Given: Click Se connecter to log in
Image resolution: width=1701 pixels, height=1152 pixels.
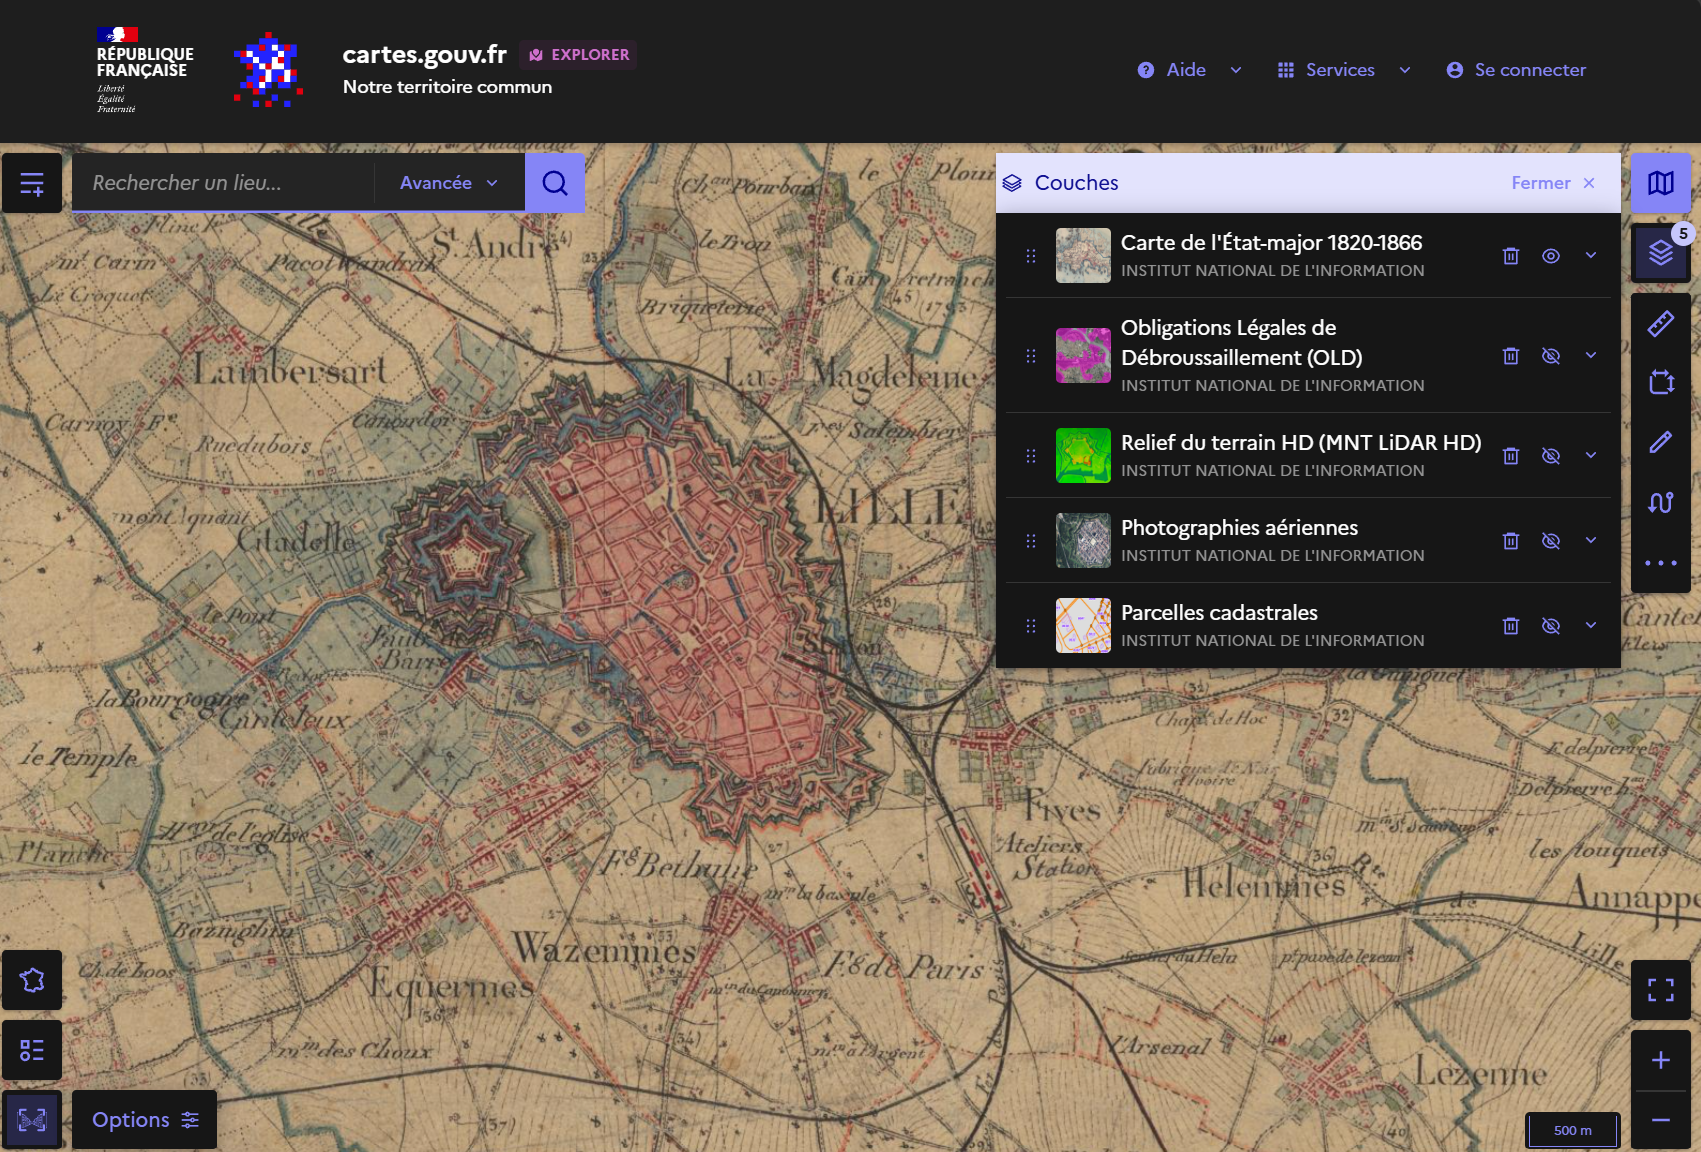Looking at the screenshot, I should coord(1516,70).
